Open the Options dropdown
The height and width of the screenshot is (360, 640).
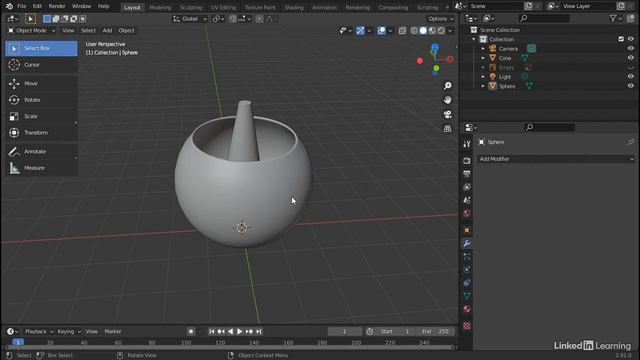(440, 19)
